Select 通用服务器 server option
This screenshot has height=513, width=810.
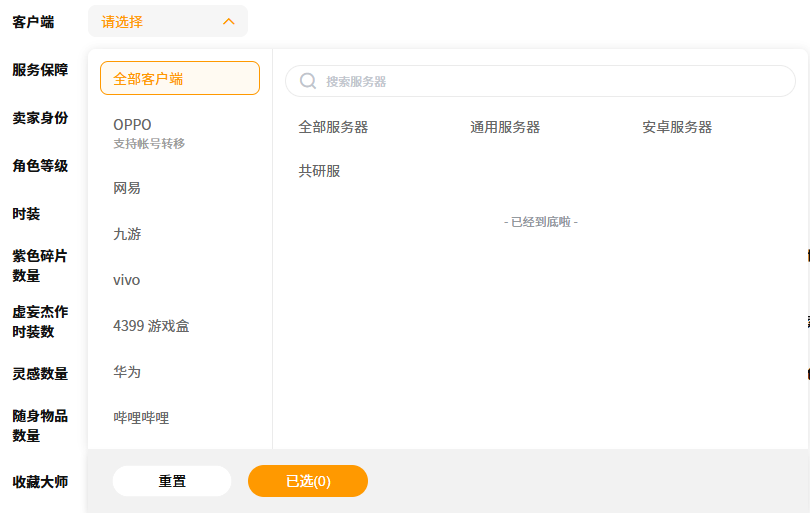tap(505, 127)
